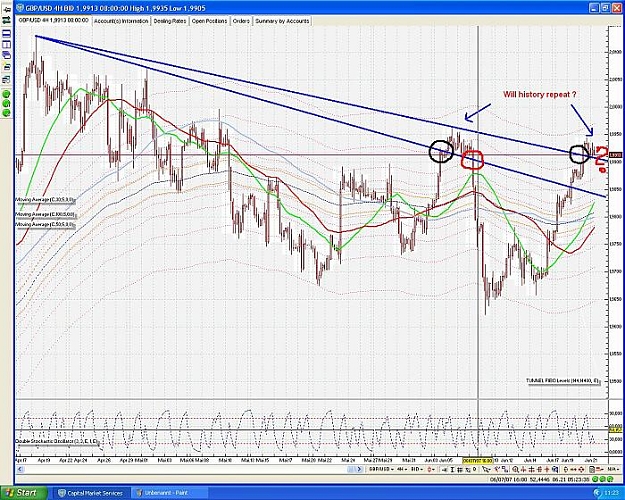The height and width of the screenshot is (500, 625).
Task: Click the scroll right arrow button before GBP/USD
Action: coord(360,469)
